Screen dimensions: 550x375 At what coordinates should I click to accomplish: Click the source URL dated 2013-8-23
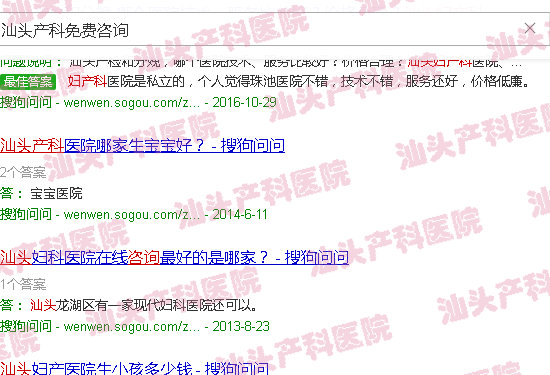[x=135, y=326]
